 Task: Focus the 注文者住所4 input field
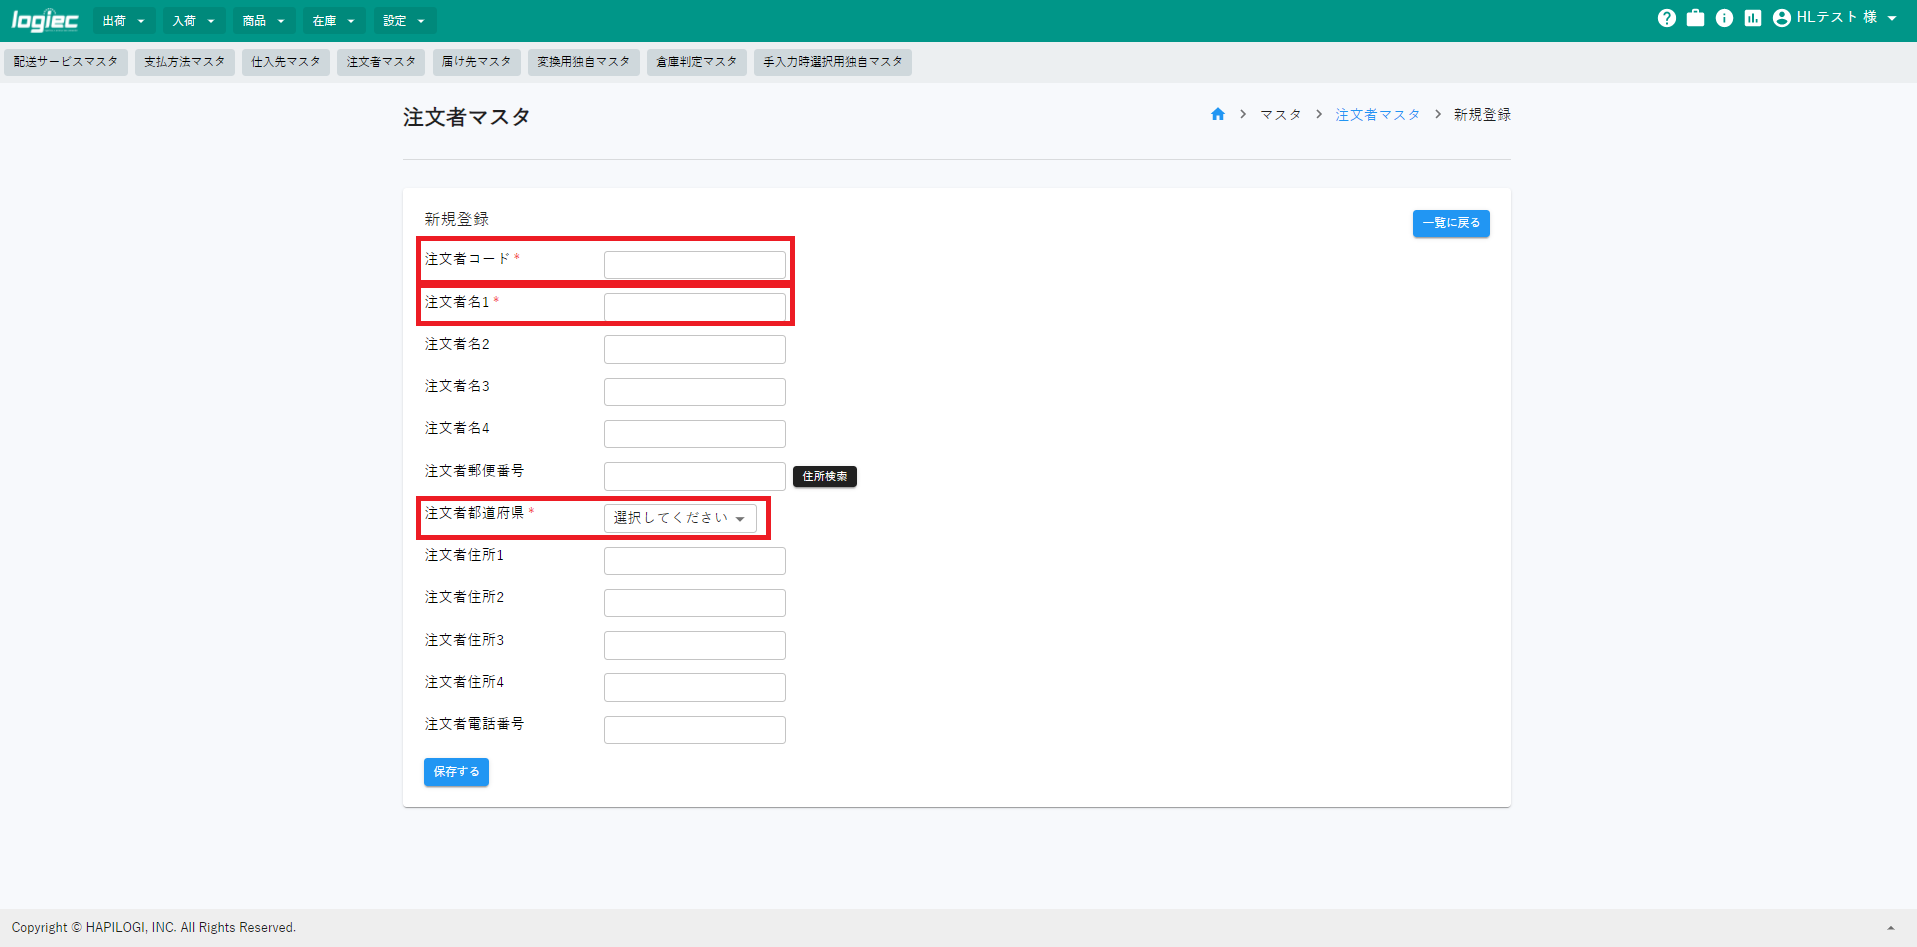coord(695,687)
